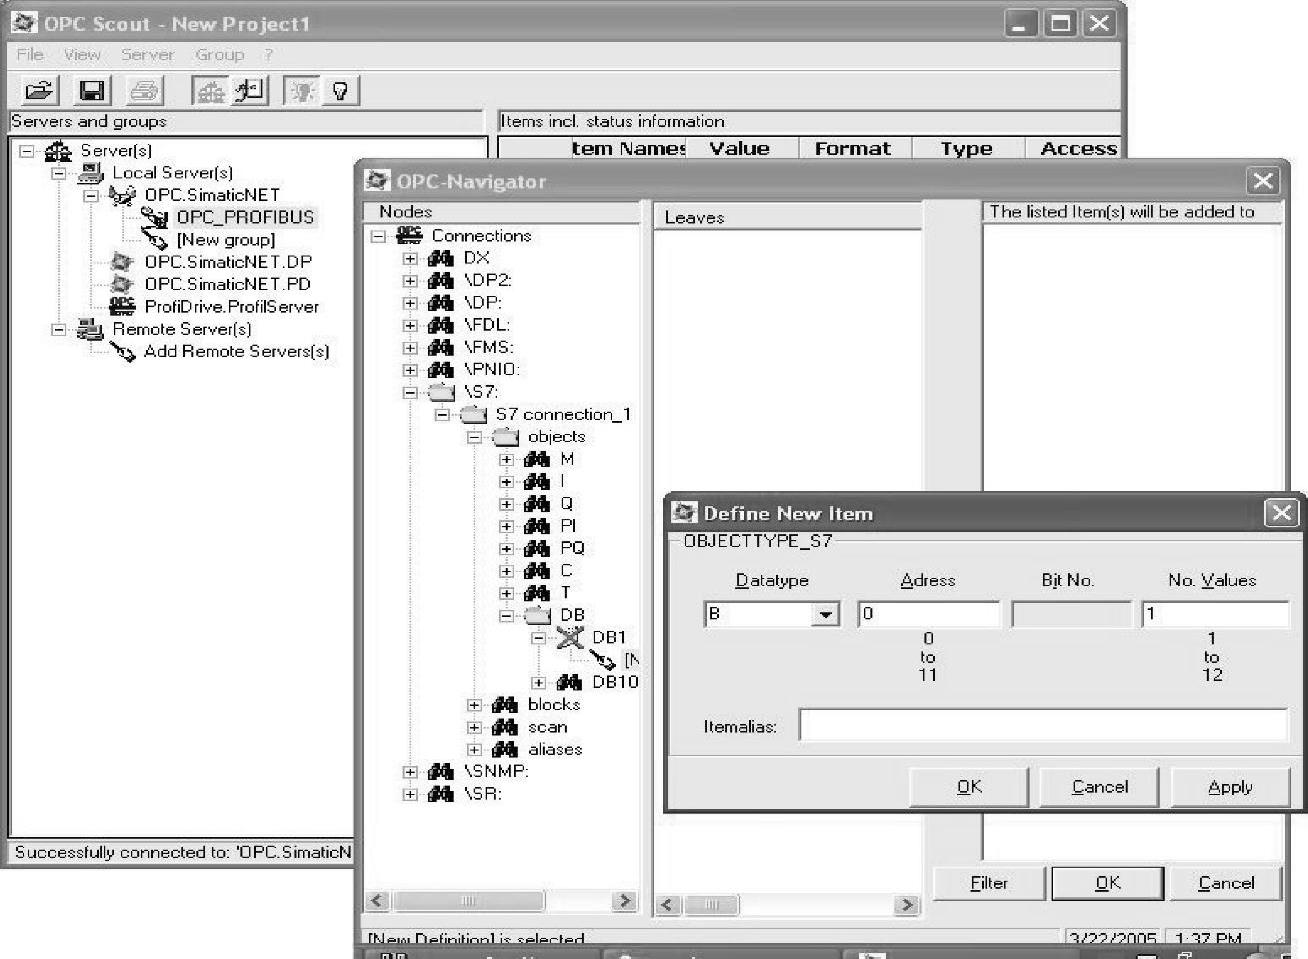Click the Value column header
This screenshot has width=1308, height=959.
coord(740,149)
